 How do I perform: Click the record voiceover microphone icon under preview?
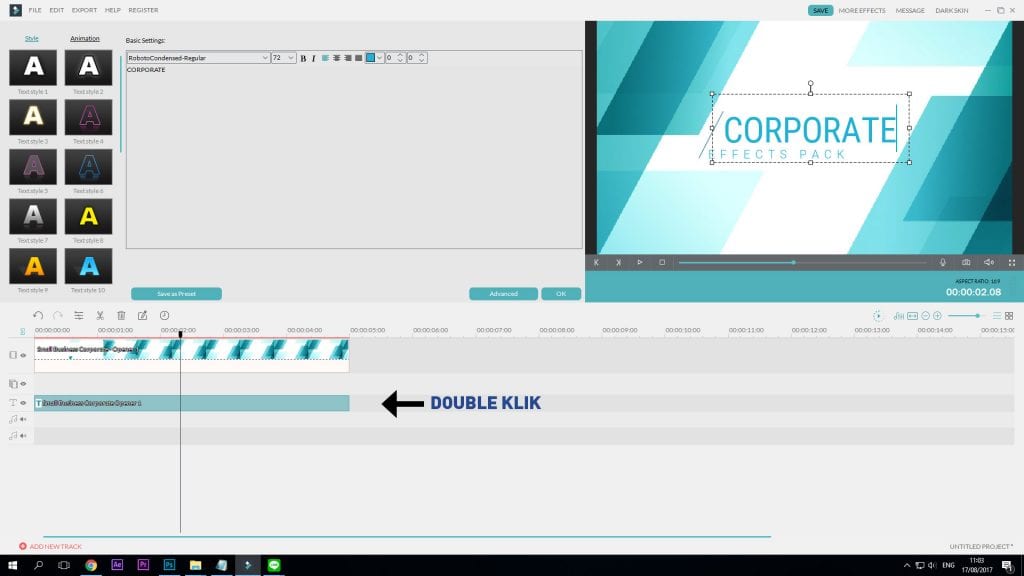[942, 262]
